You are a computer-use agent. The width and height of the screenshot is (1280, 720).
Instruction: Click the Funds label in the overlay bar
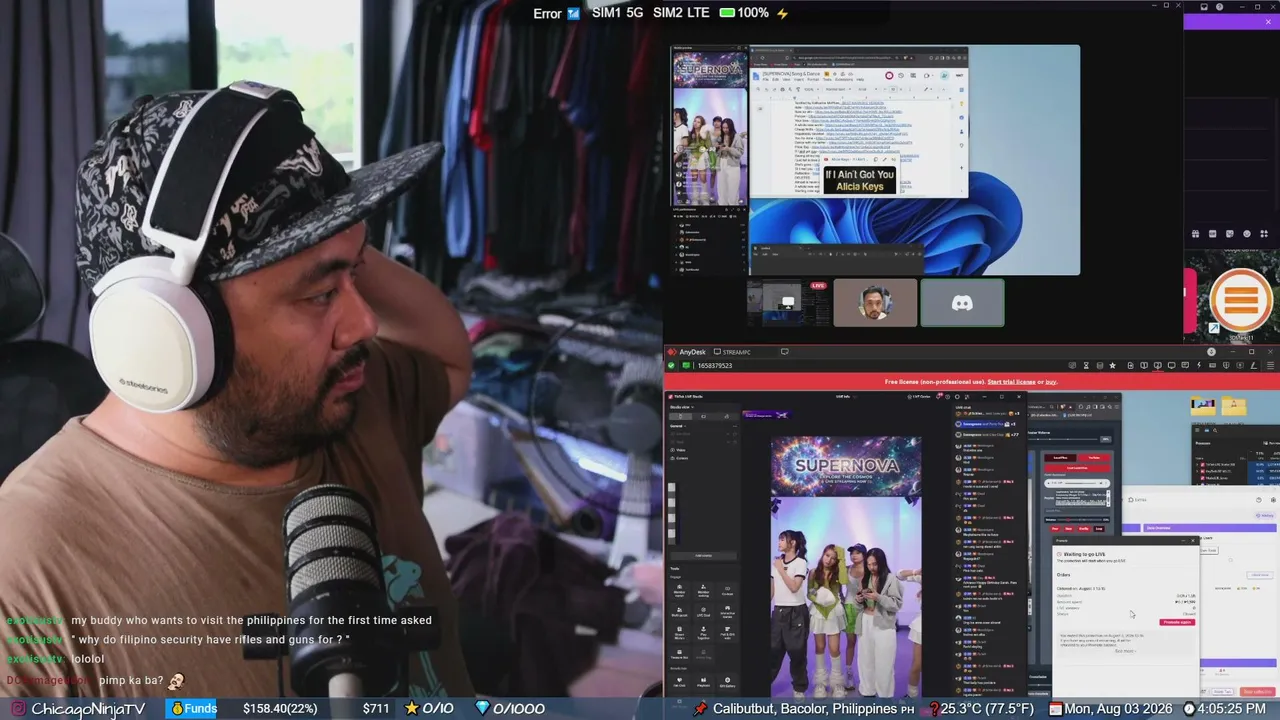coord(194,708)
